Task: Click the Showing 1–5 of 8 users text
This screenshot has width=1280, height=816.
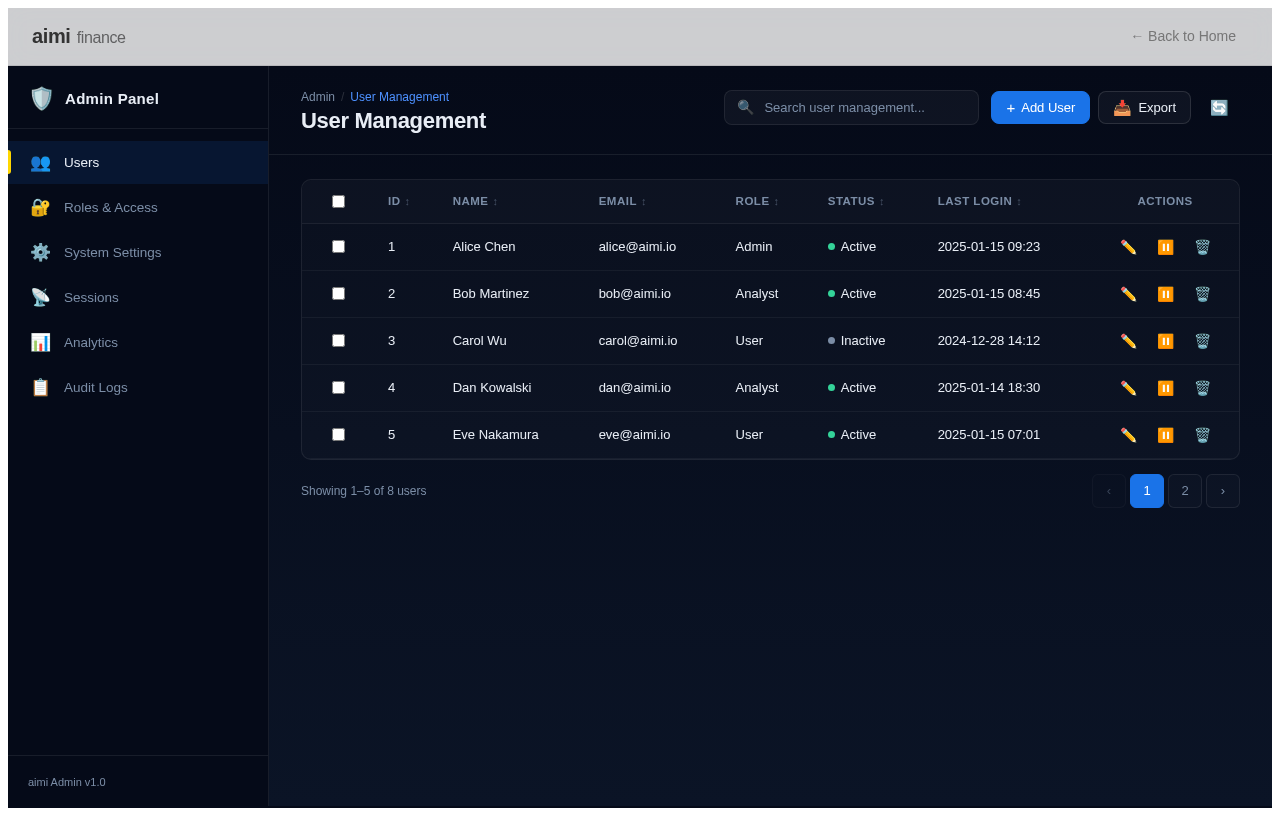Action: click(x=364, y=491)
